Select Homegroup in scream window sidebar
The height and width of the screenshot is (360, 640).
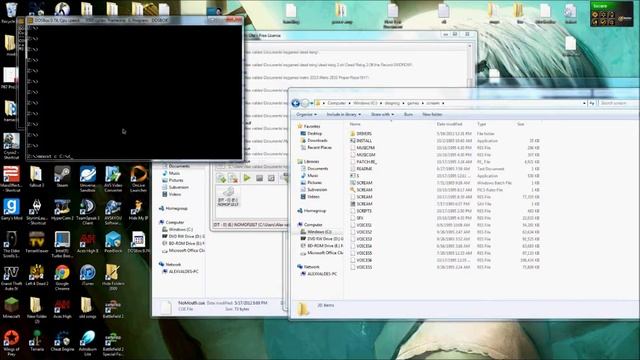[x=315, y=211]
